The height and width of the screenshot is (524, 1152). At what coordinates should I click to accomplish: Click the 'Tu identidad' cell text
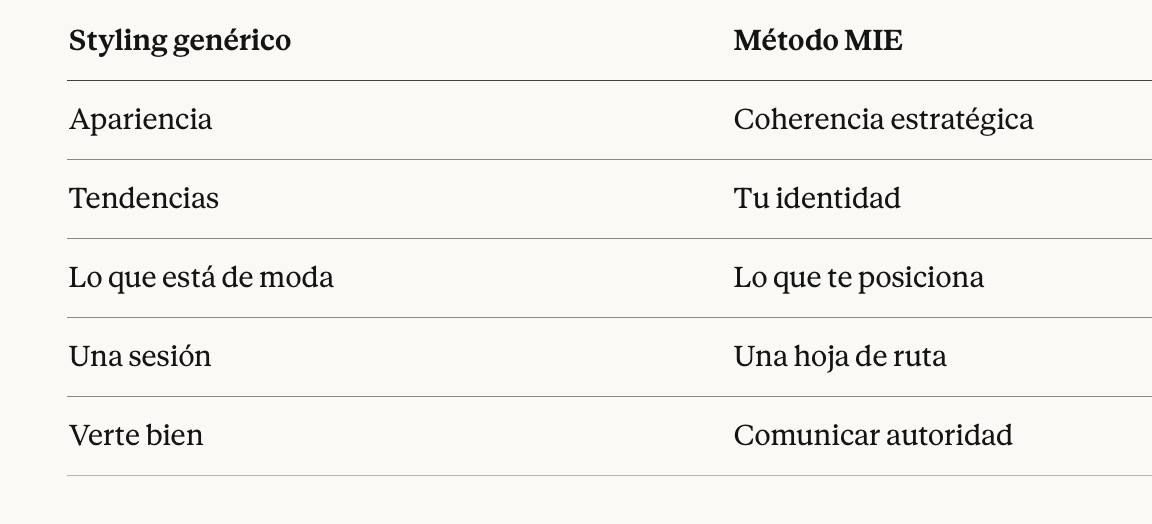(x=816, y=199)
